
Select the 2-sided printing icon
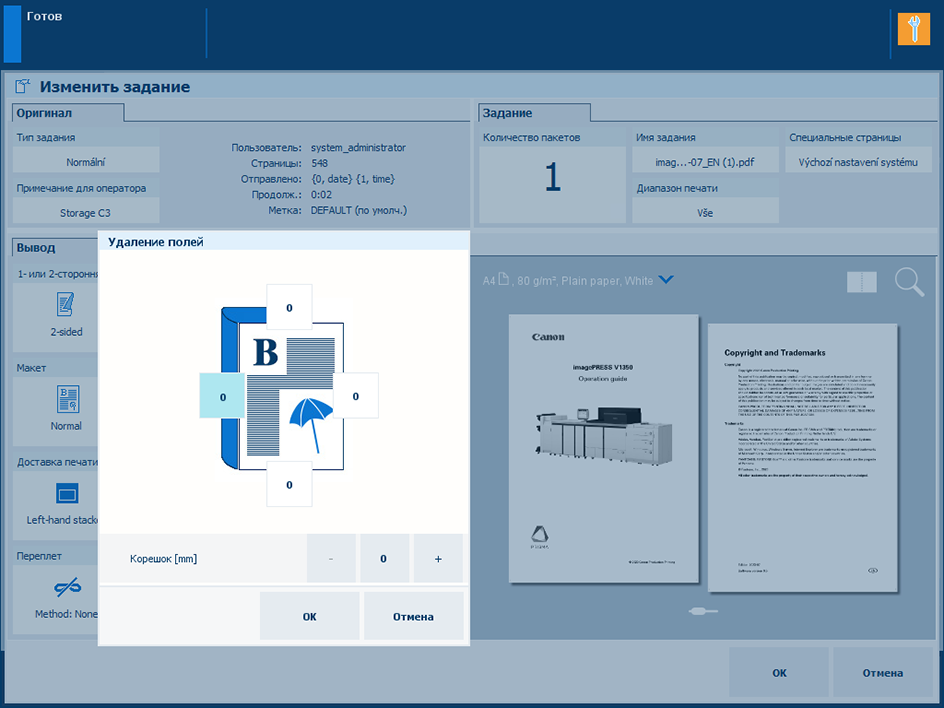point(66,305)
